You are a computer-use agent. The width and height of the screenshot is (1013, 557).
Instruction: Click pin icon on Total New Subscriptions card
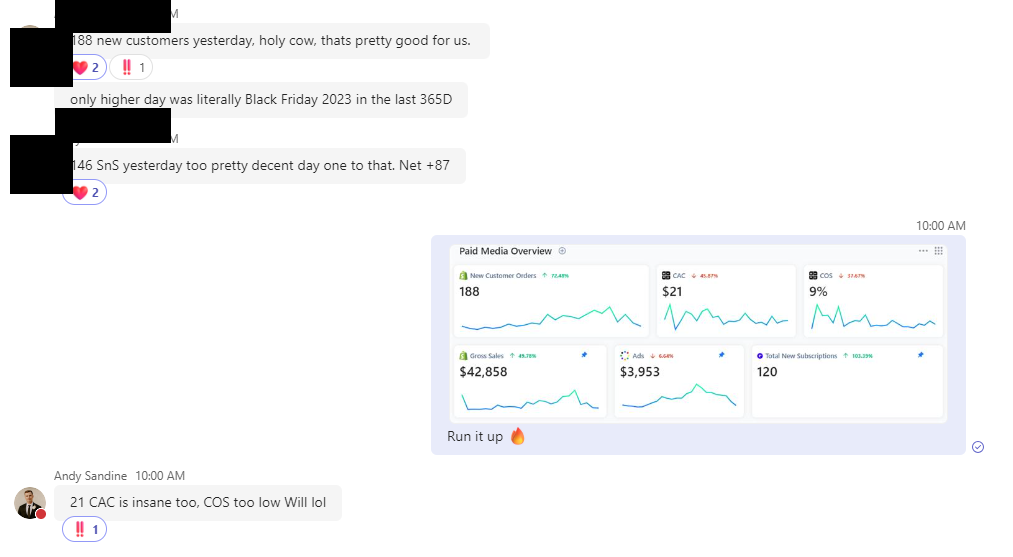921,355
